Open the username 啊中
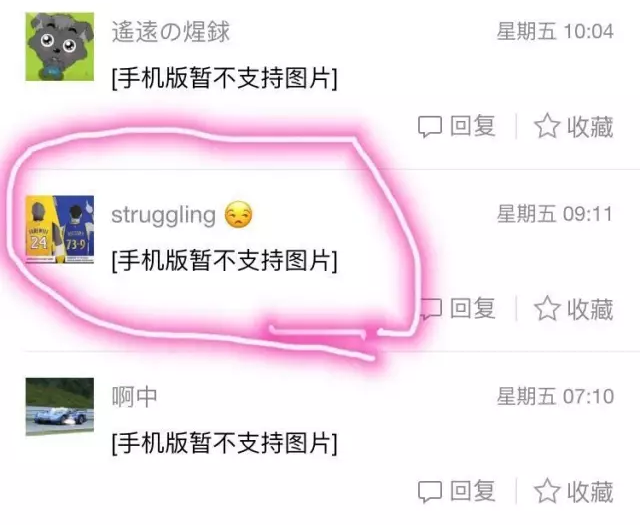 click(134, 396)
